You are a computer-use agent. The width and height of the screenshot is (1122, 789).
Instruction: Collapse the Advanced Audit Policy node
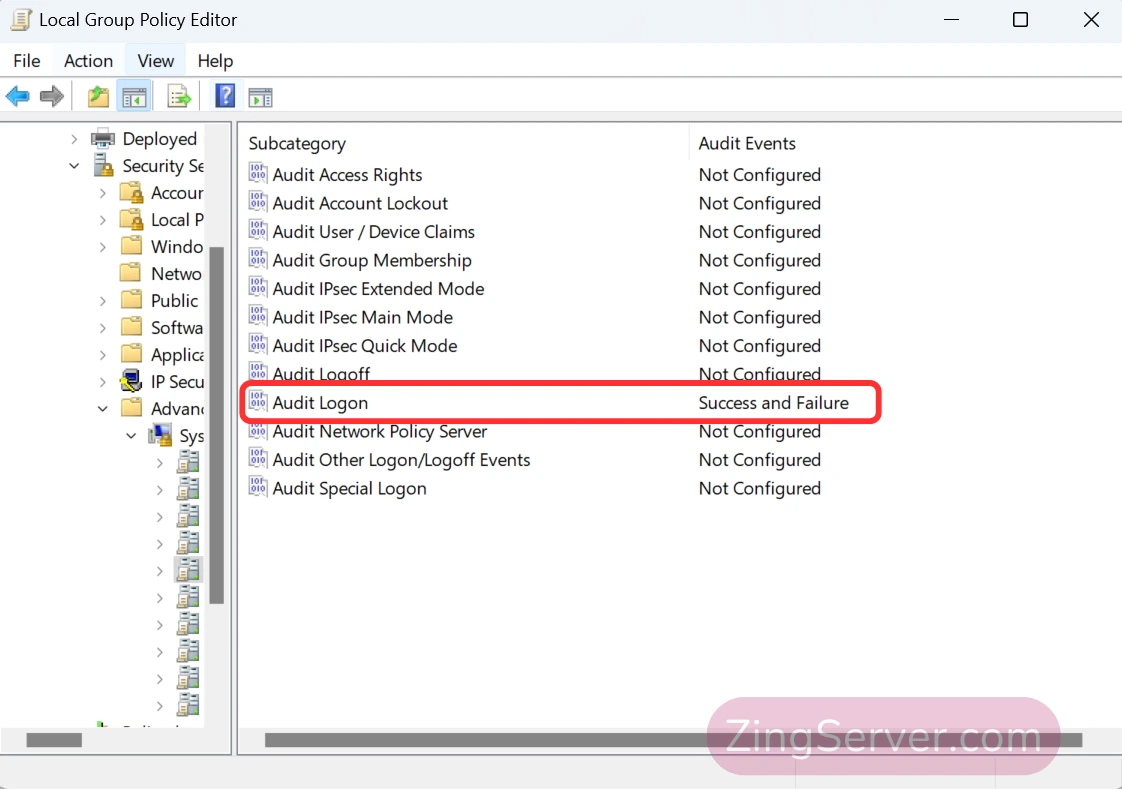[103, 408]
